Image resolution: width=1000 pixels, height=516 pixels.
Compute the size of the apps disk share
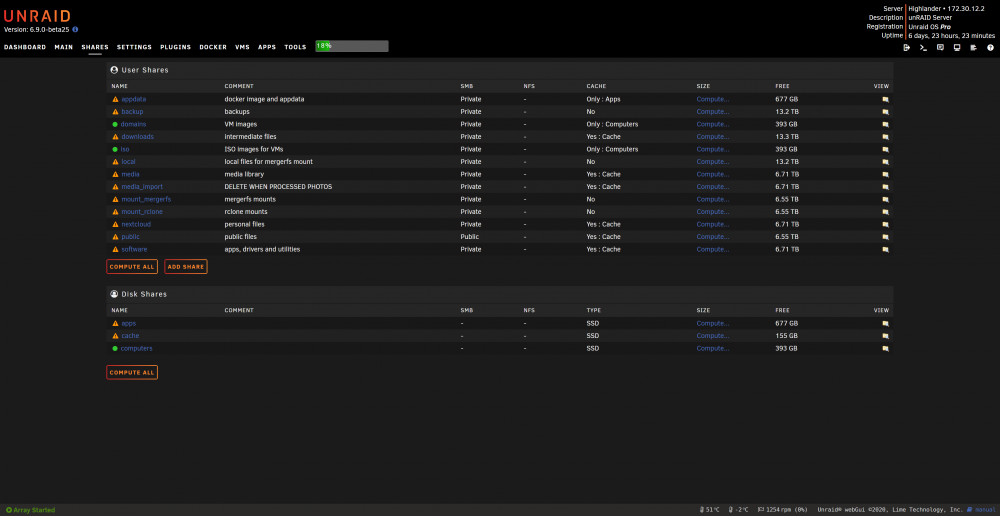tap(713, 323)
